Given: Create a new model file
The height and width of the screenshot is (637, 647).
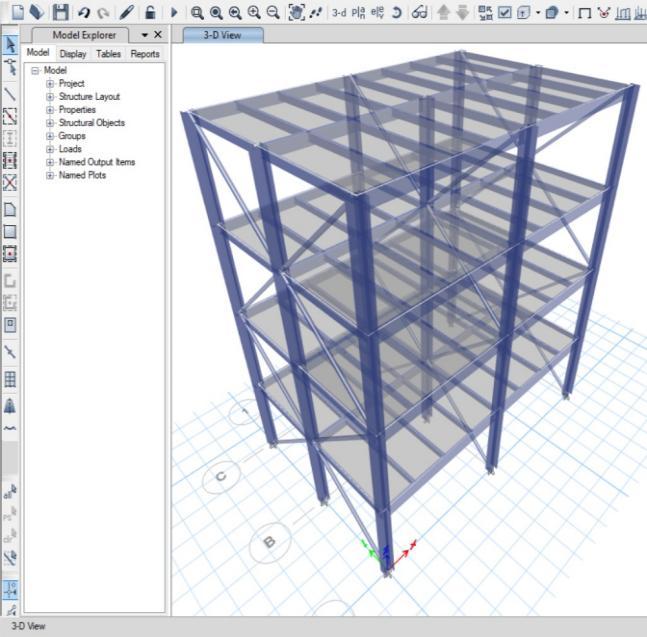Looking at the screenshot, I should pos(17,12).
